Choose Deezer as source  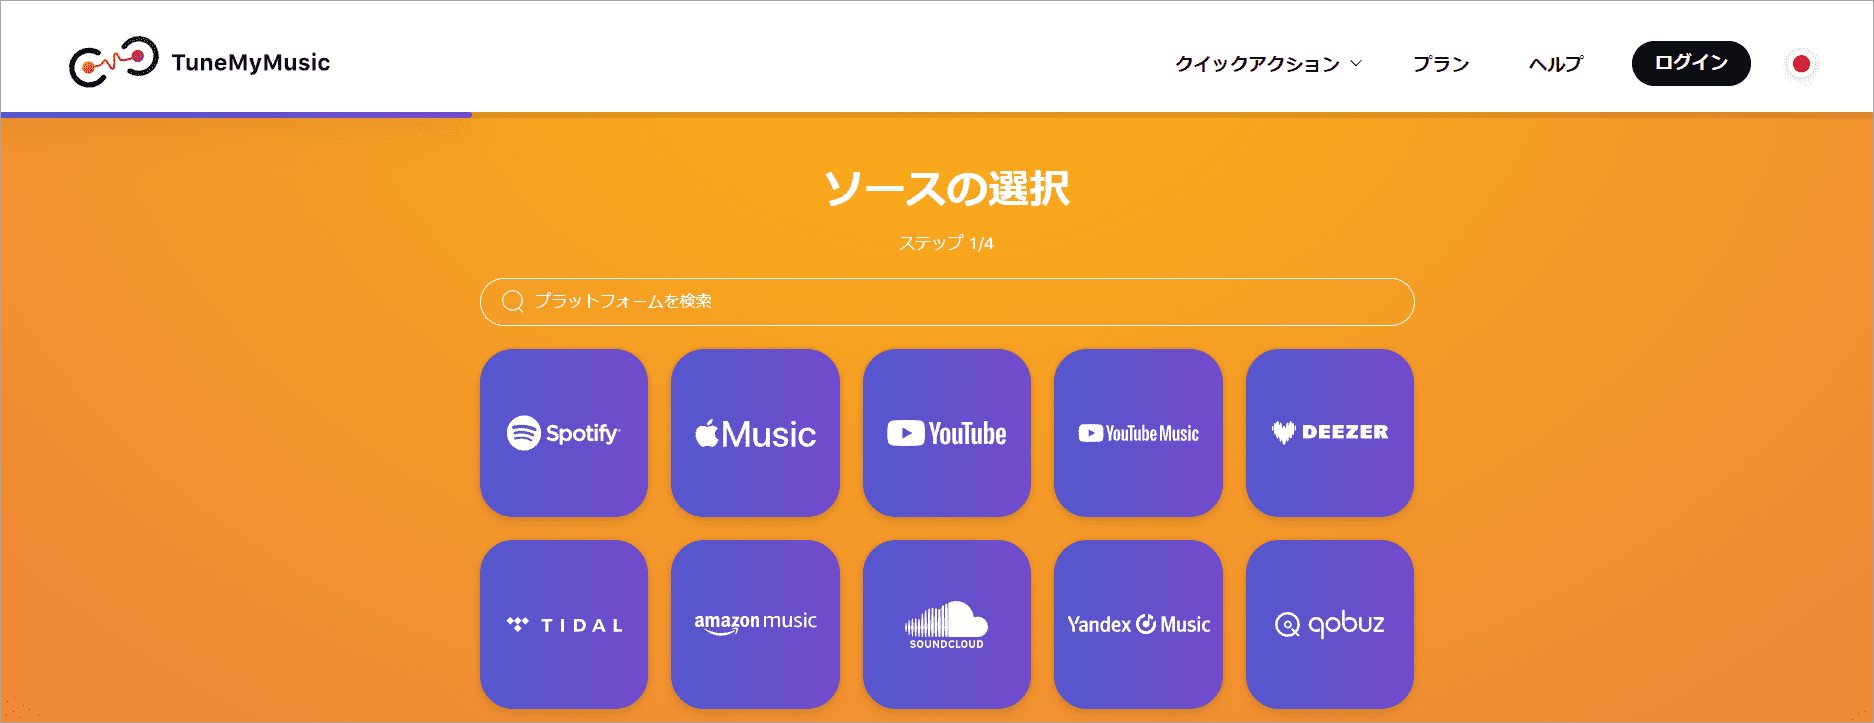1330,433
